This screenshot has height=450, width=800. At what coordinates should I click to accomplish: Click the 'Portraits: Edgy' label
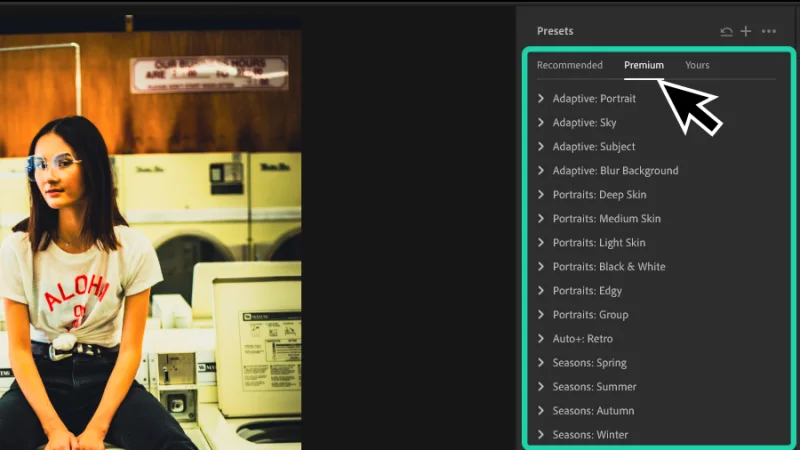pyautogui.click(x=587, y=291)
